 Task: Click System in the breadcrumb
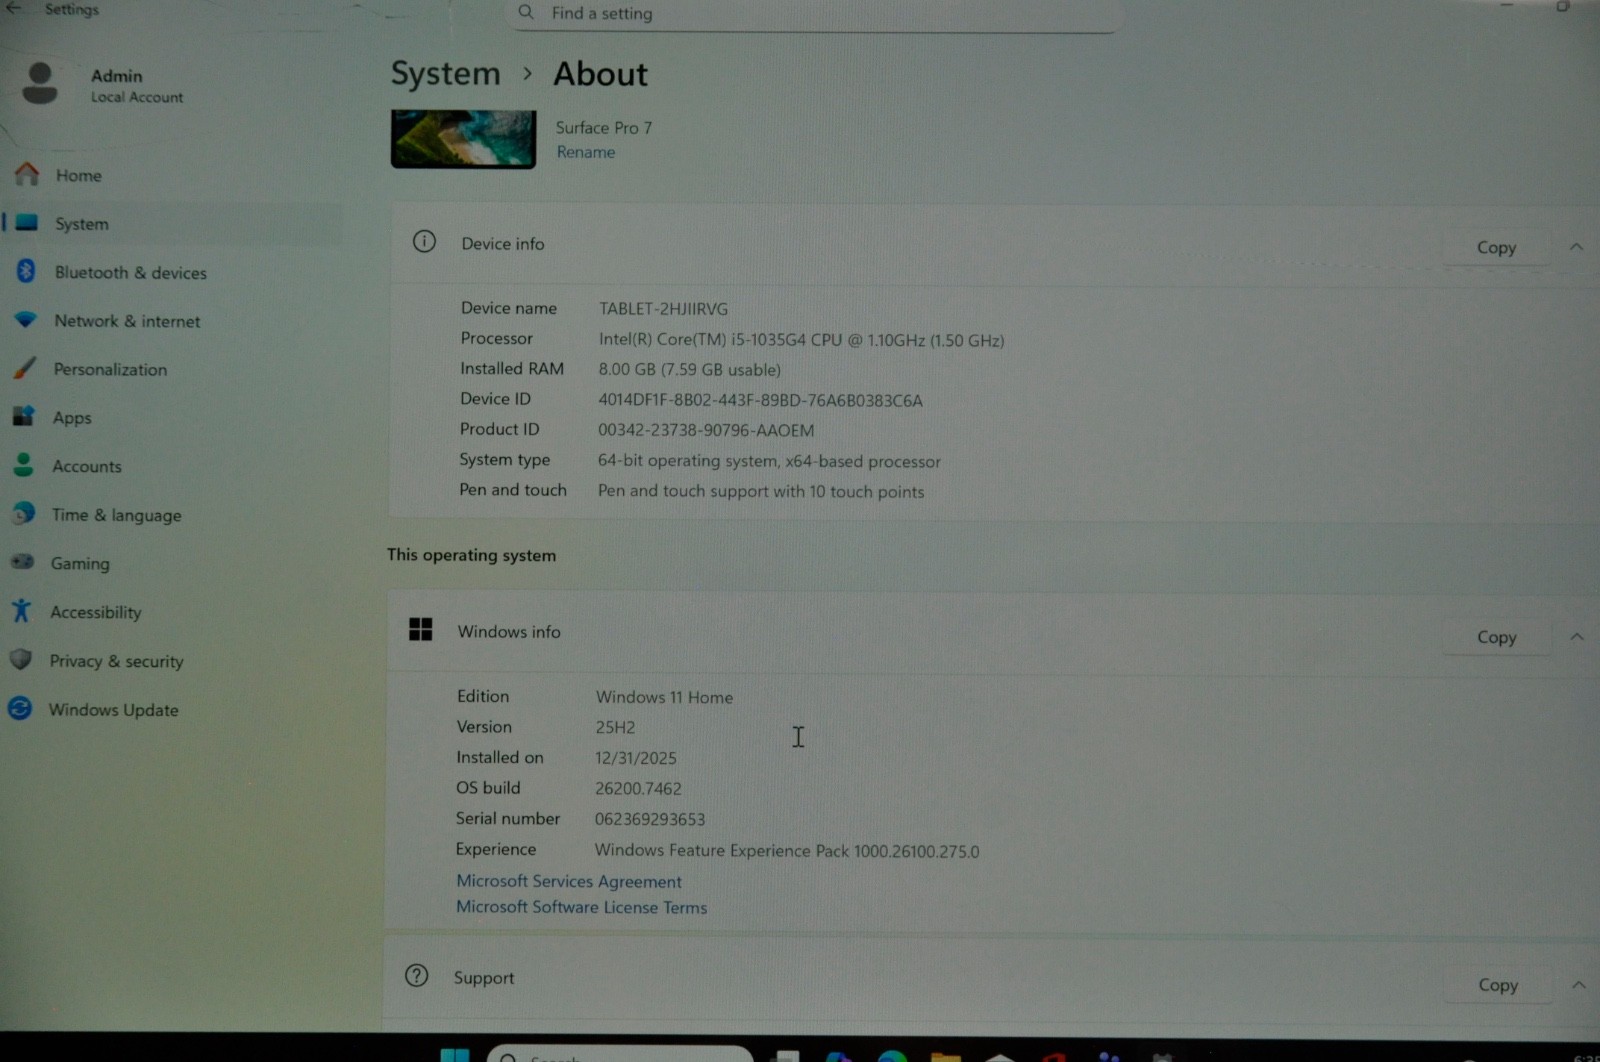coord(445,73)
